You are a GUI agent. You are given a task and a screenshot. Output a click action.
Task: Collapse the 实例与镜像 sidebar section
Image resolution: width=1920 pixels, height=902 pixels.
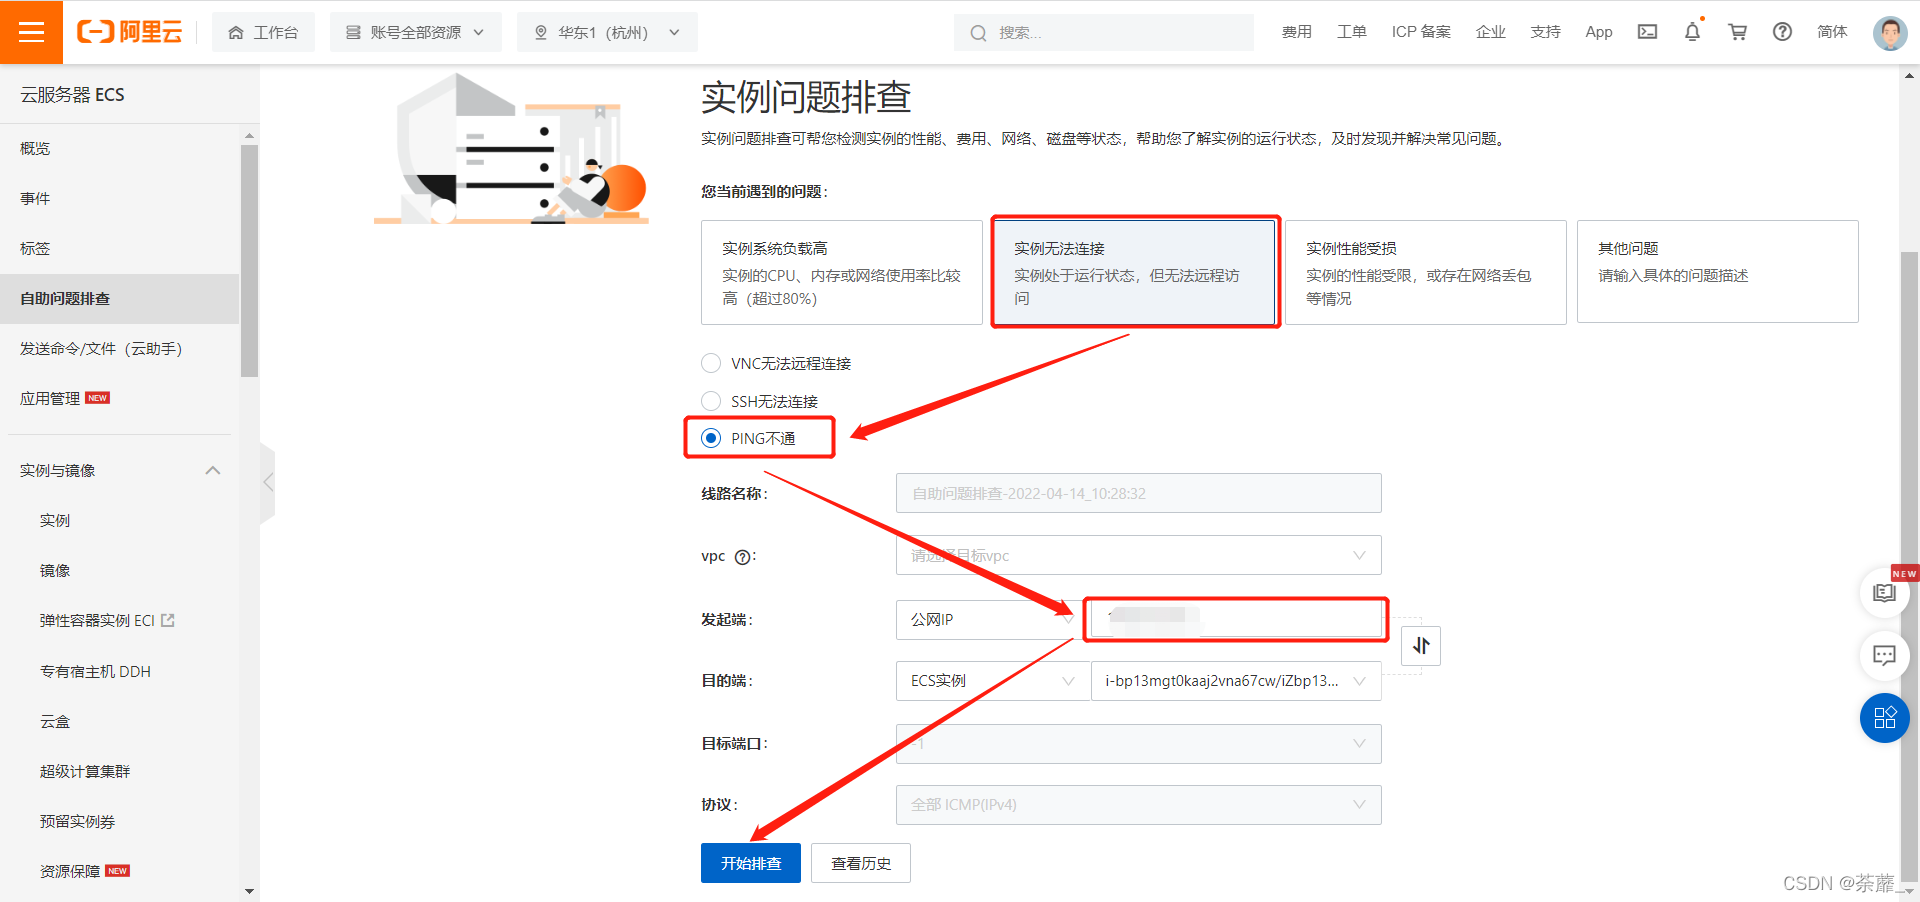[212, 470]
